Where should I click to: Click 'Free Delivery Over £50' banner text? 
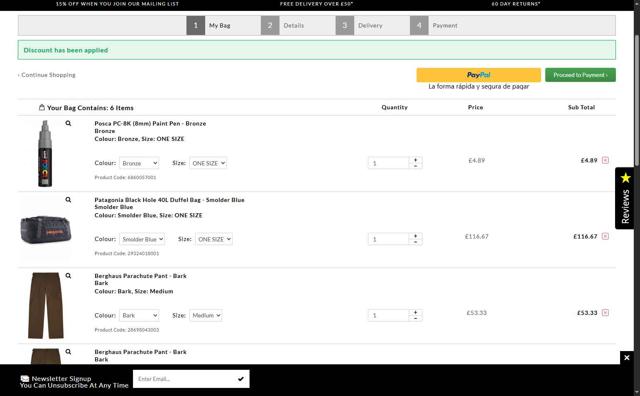click(316, 4)
